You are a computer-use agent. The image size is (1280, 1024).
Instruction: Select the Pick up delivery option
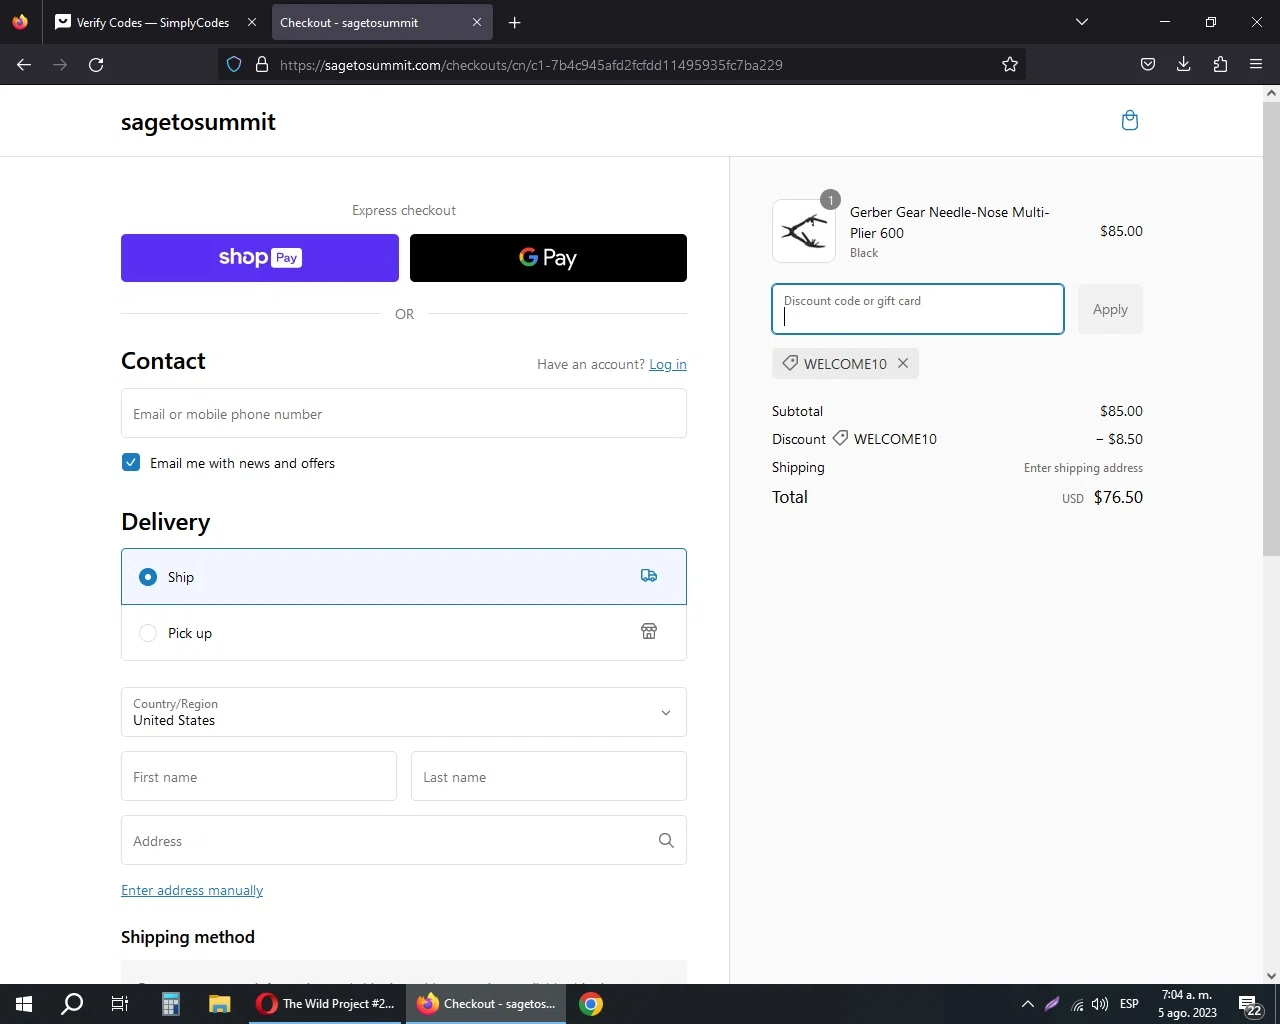pyautogui.click(x=404, y=633)
